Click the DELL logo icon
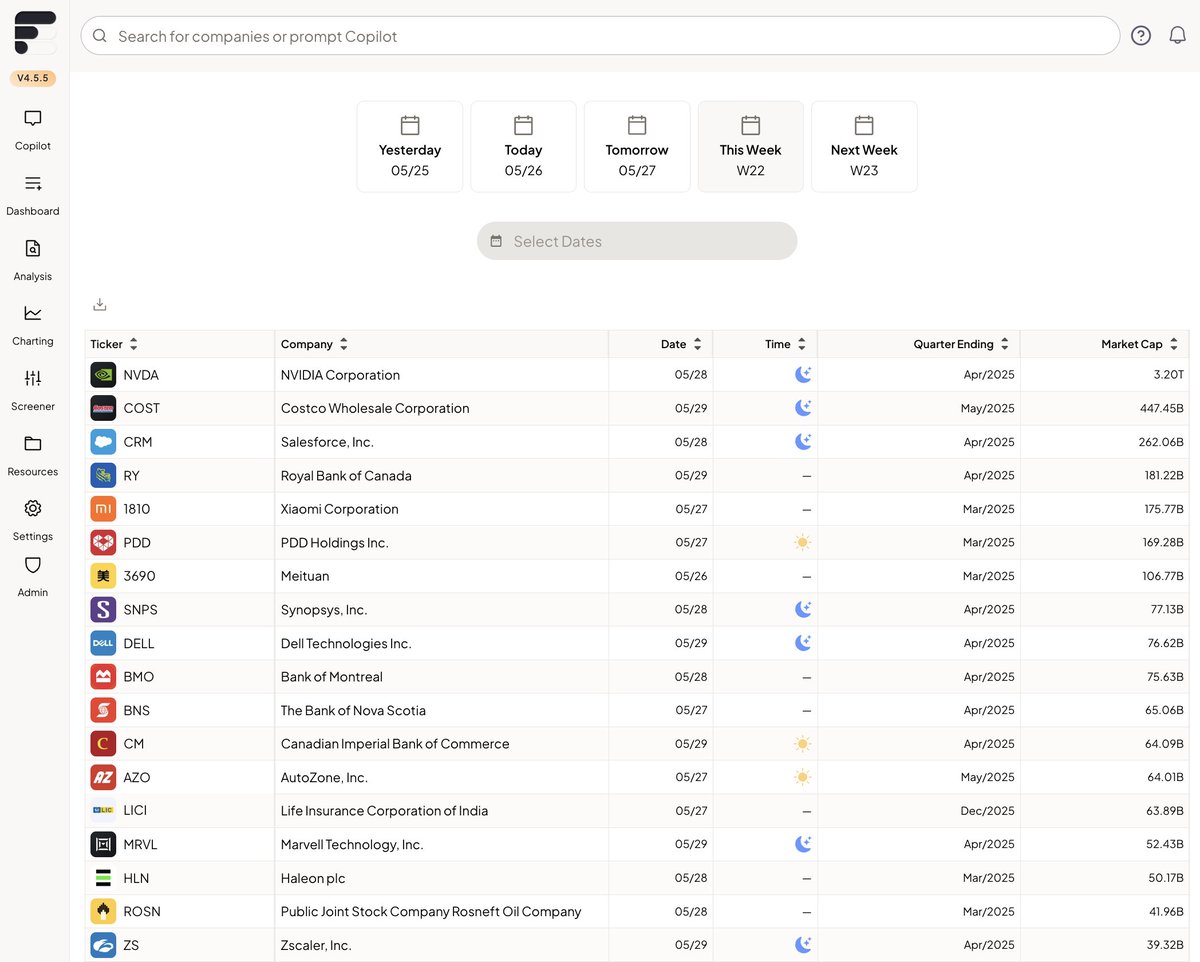The image size is (1200, 962). [103, 643]
